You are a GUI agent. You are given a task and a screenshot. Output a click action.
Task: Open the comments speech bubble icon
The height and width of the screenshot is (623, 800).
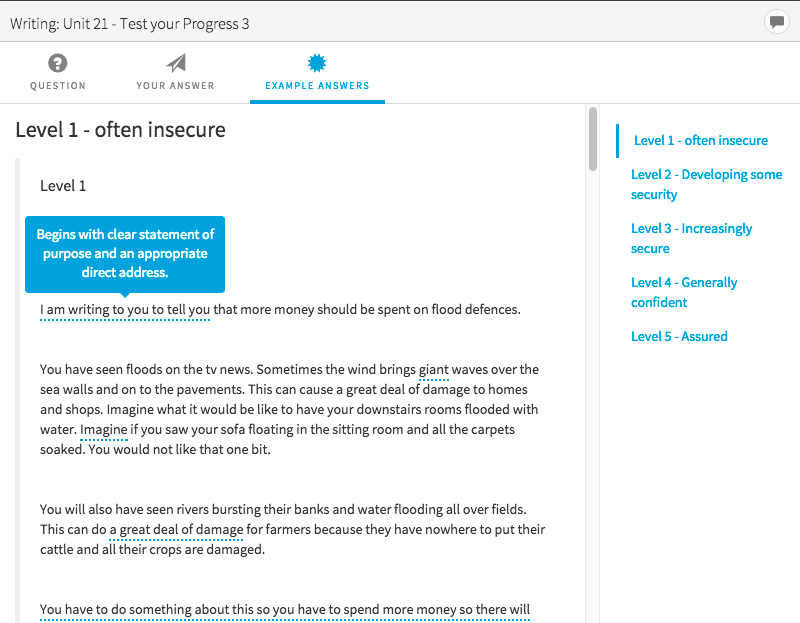click(x=777, y=22)
